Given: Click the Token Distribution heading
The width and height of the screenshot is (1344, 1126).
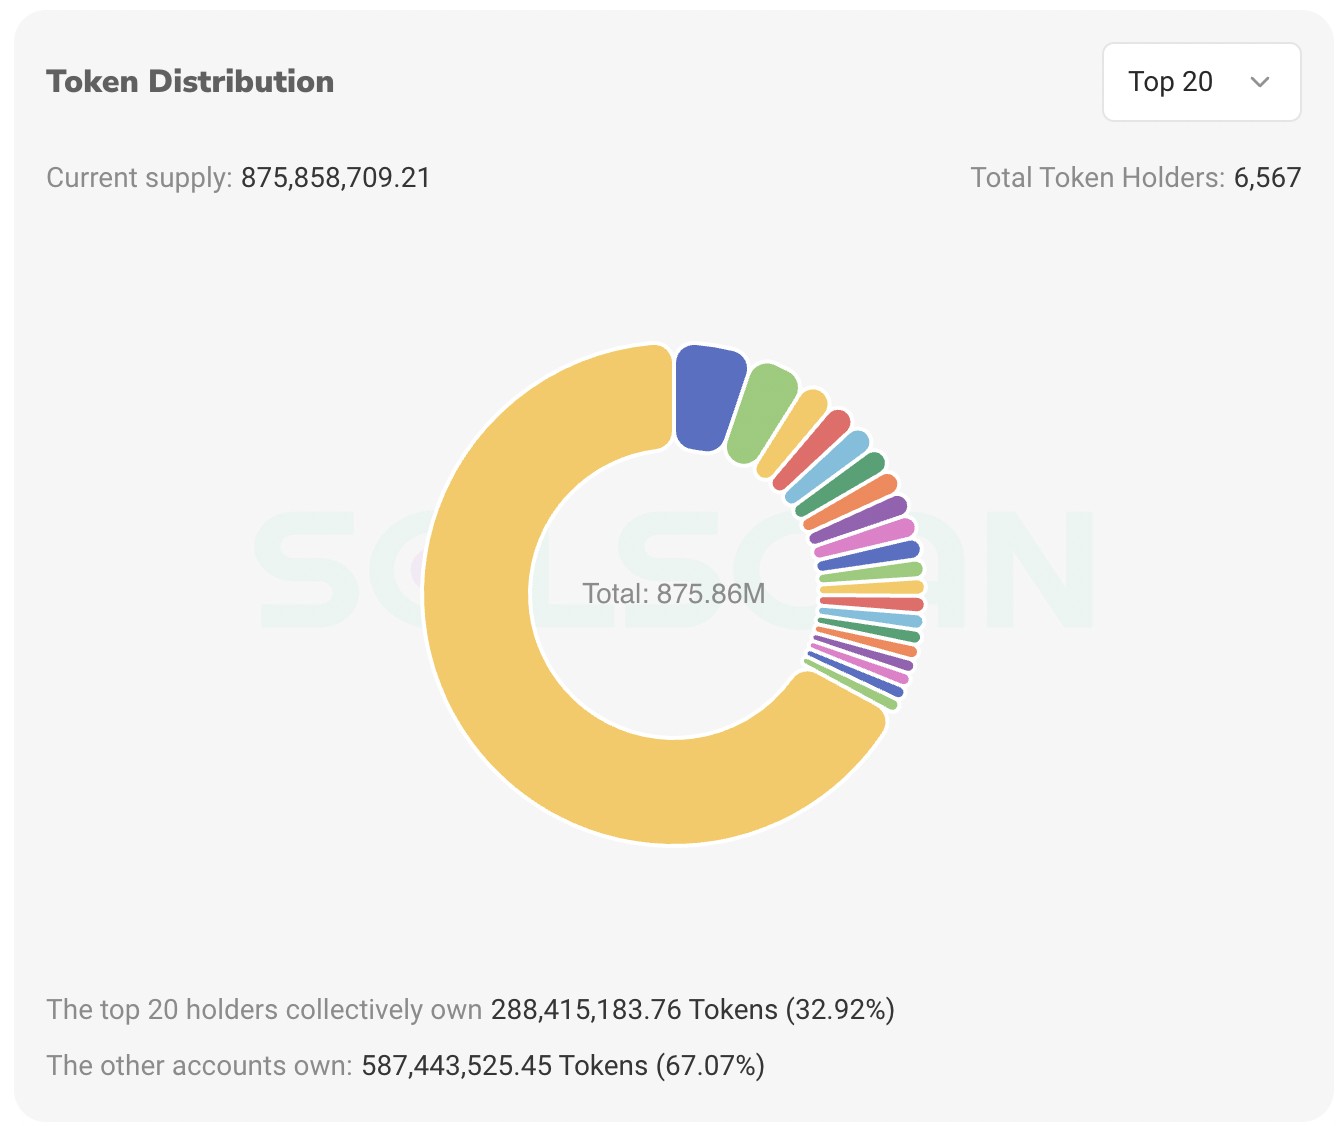Looking at the screenshot, I should pos(190,81).
